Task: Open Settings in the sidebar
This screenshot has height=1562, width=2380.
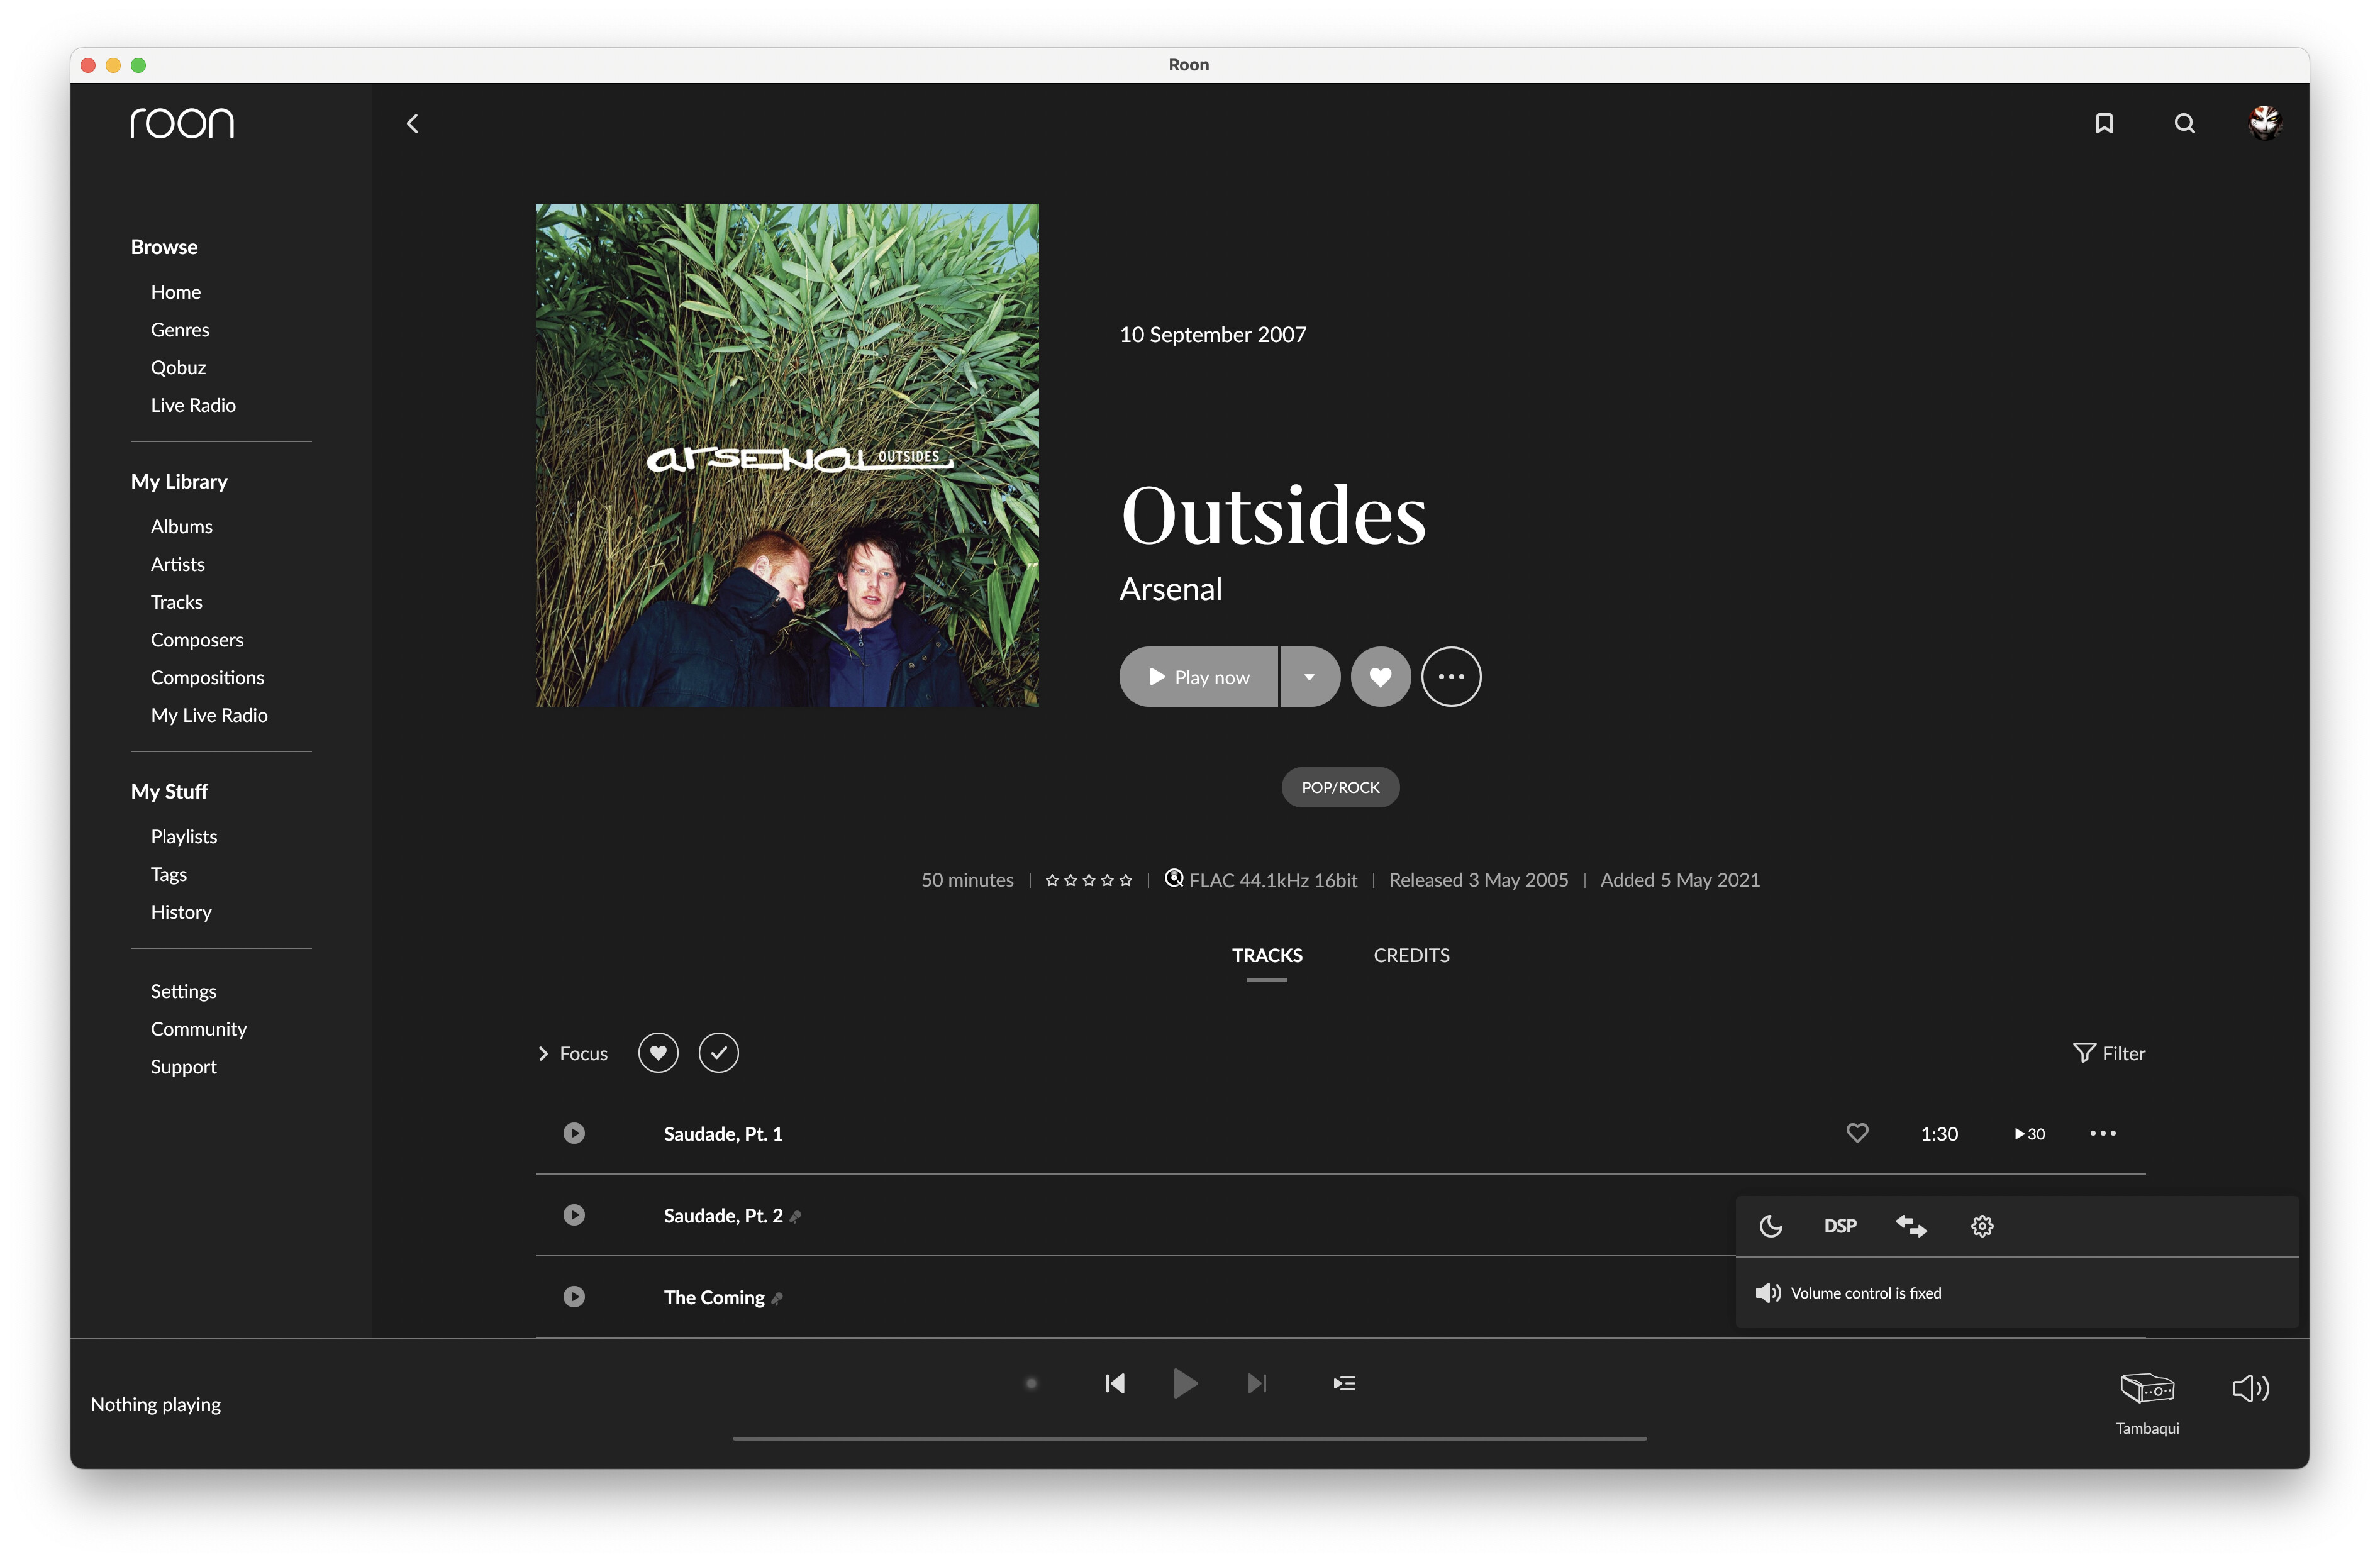Action: point(183,991)
